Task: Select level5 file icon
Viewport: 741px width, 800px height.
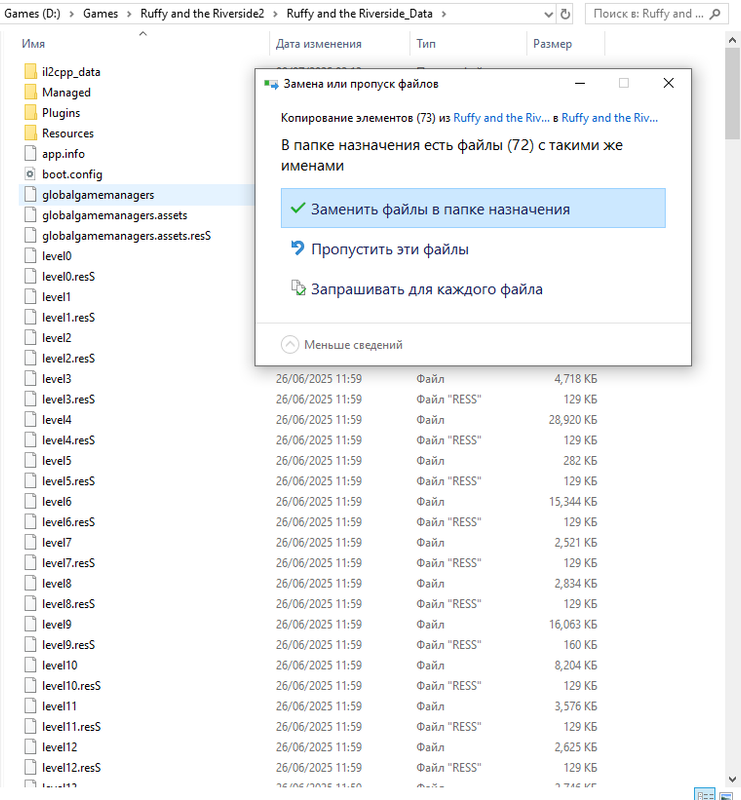Action: point(31,460)
